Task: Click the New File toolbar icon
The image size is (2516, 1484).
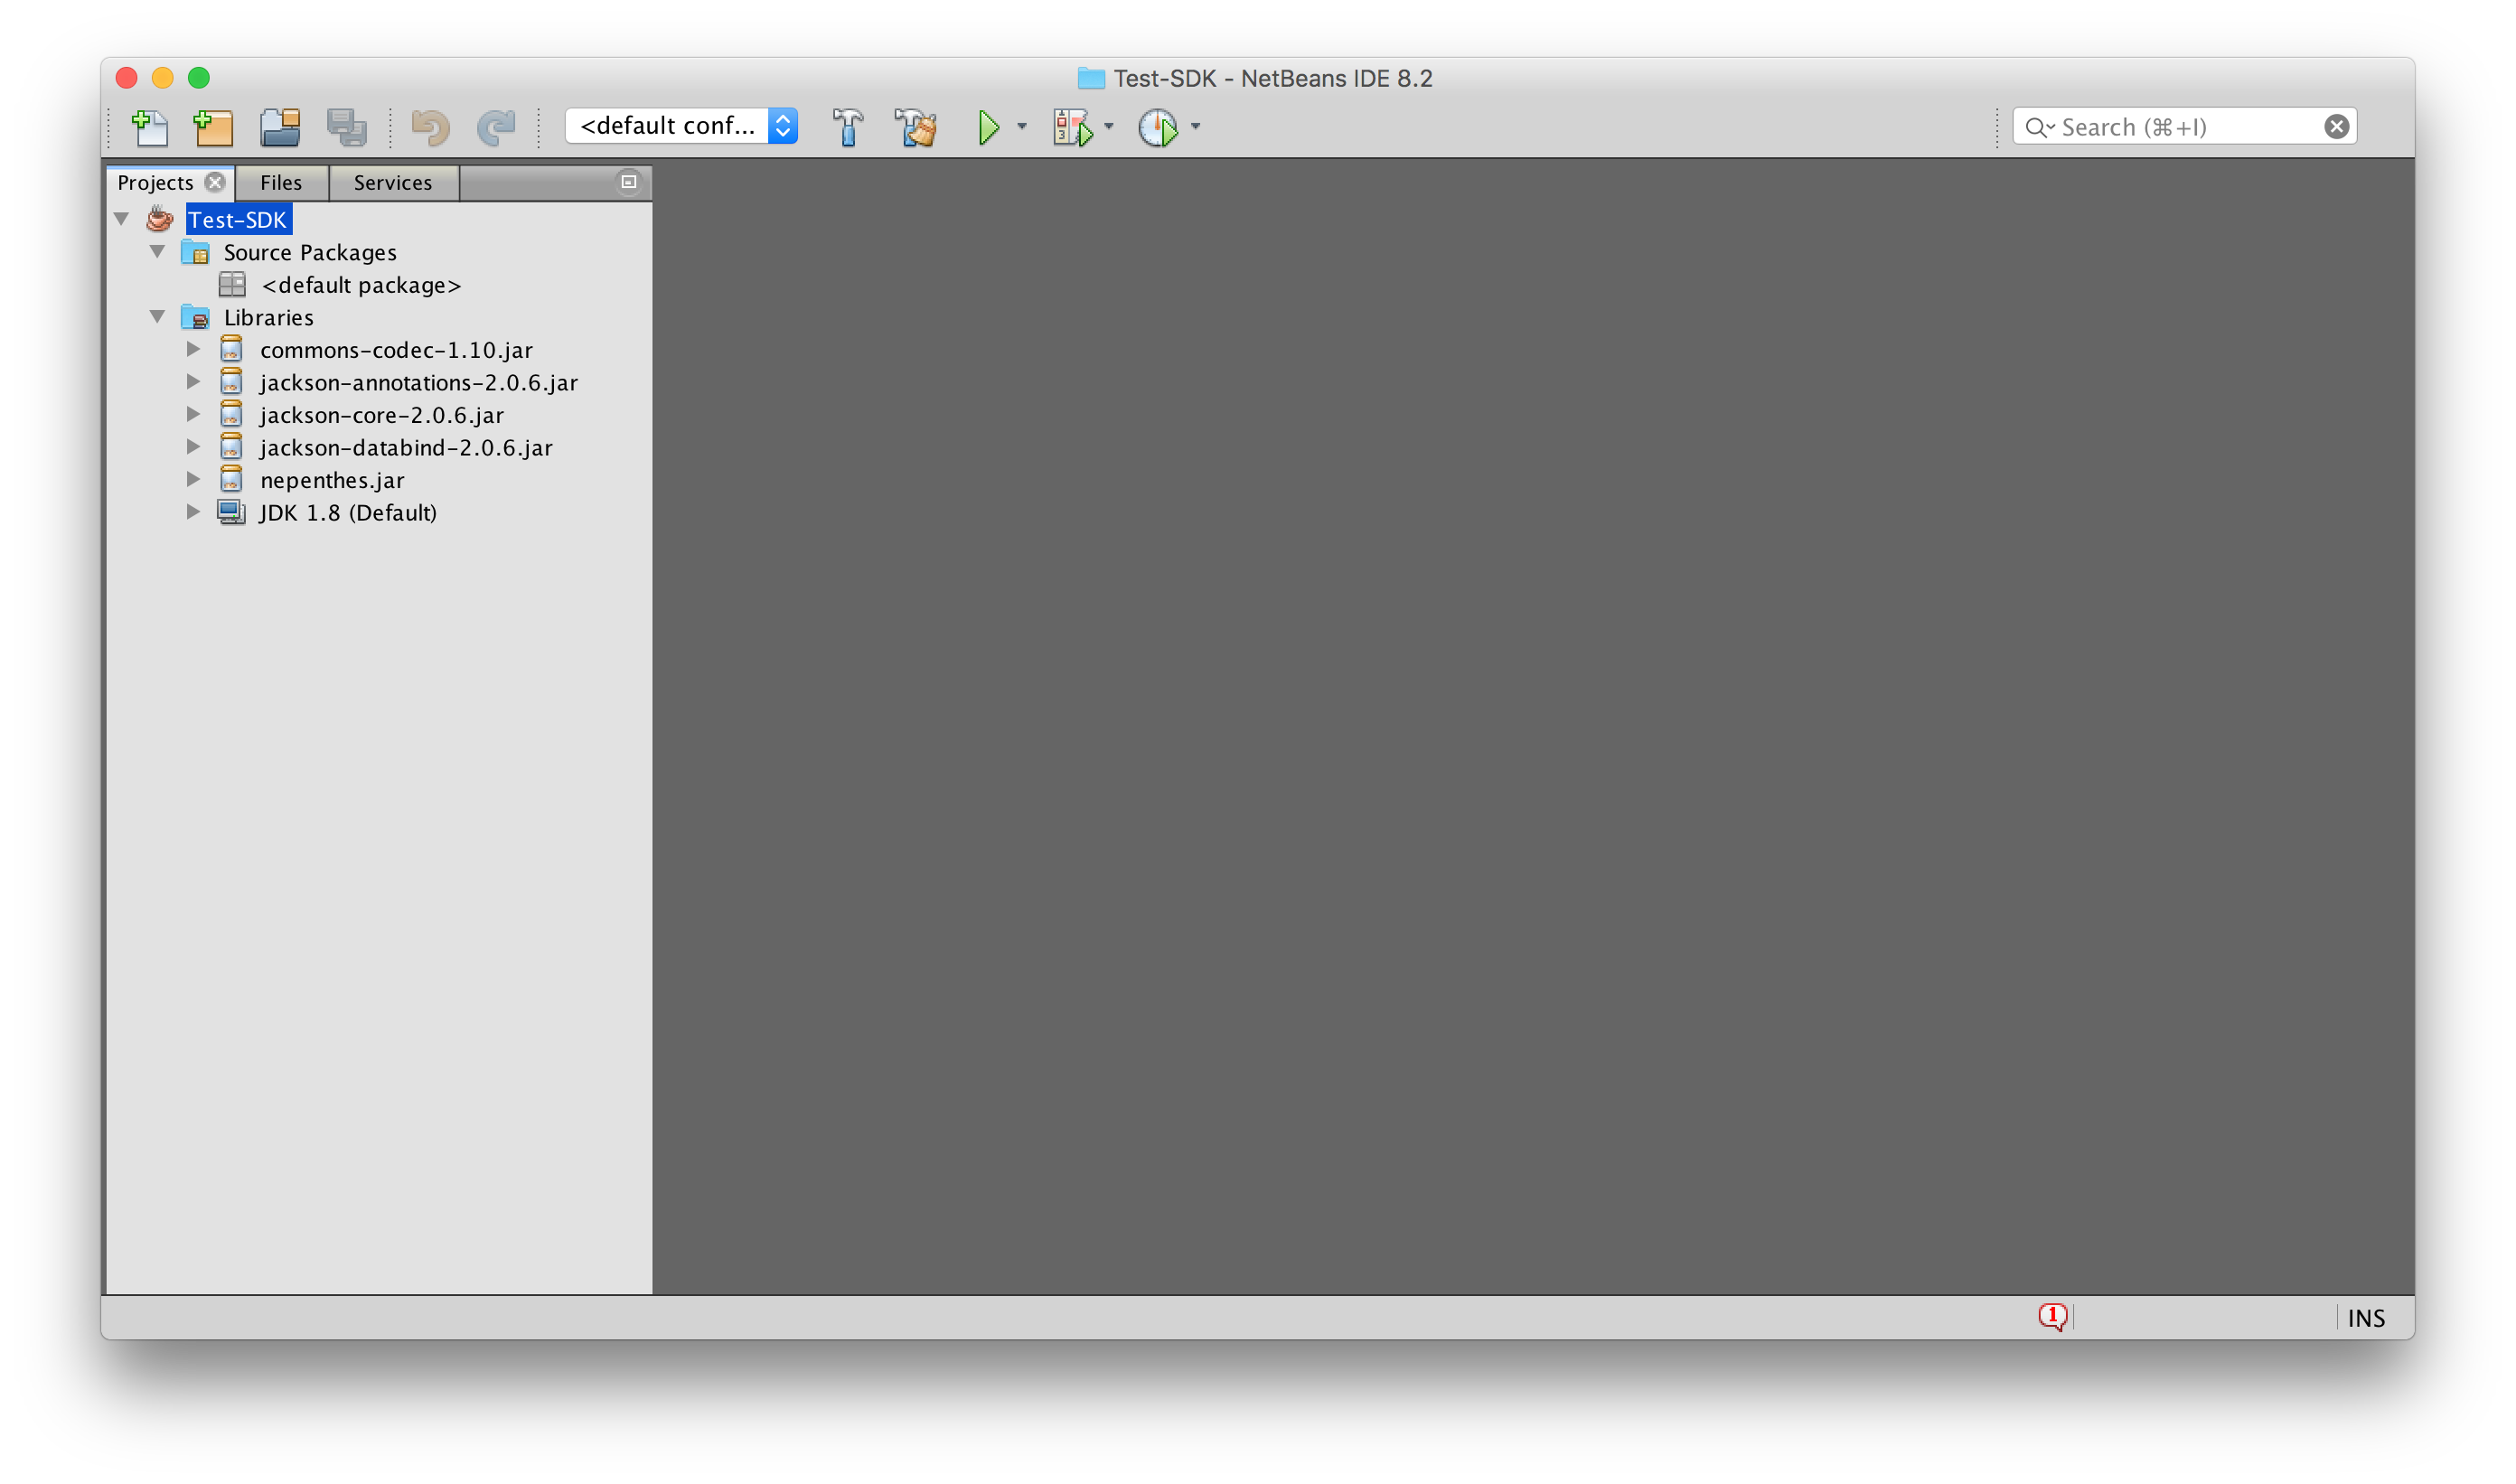Action: 150,127
